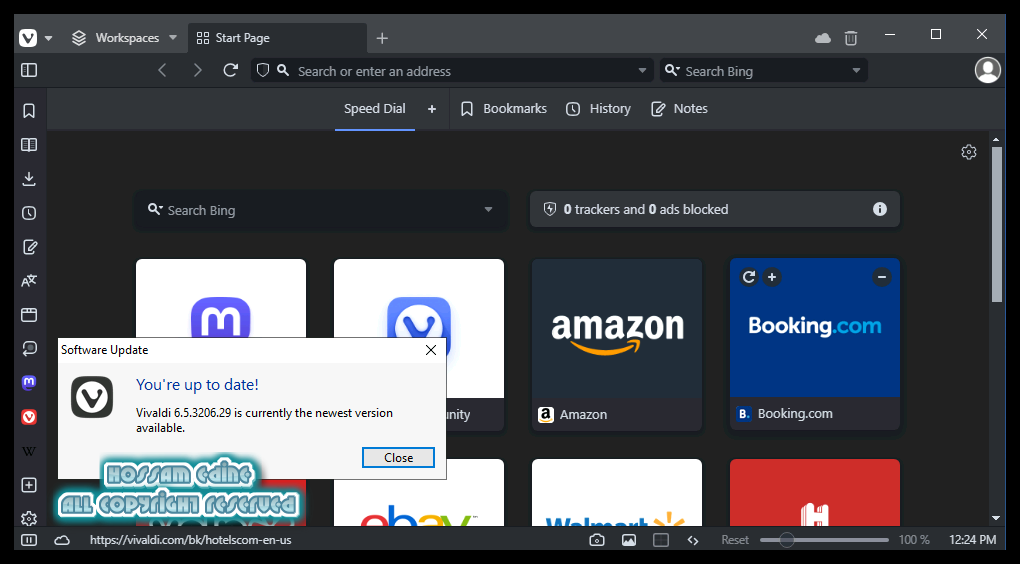Adjust the page zoom slider
Image resolution: width=1020 pixels, height=564 pixels.
click(x=824, y=540)
